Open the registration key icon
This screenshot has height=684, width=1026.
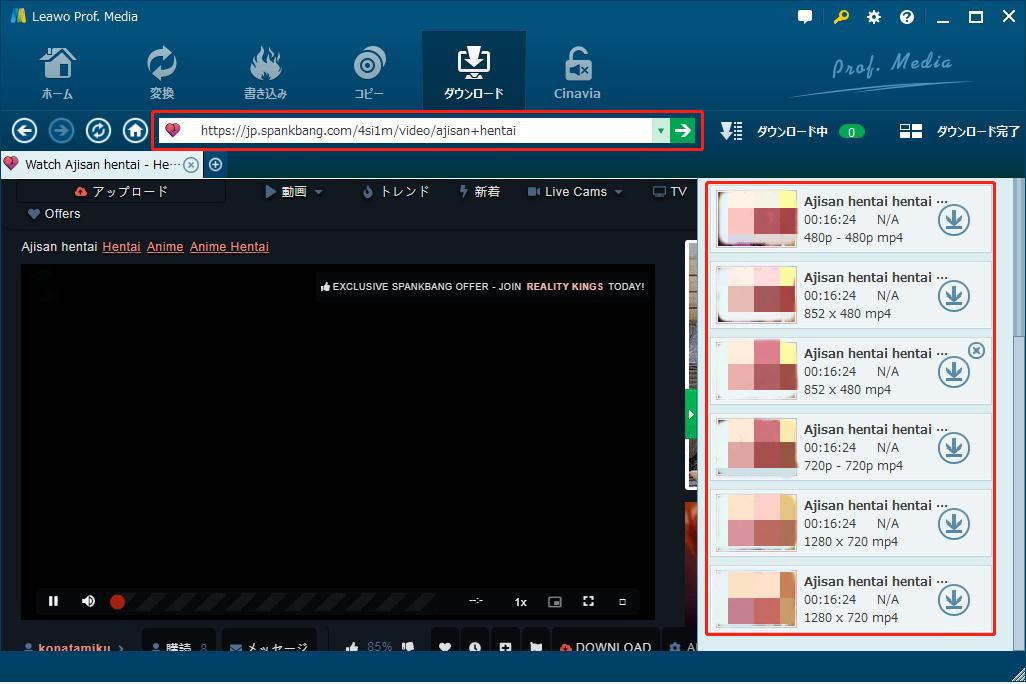[841, 16]
